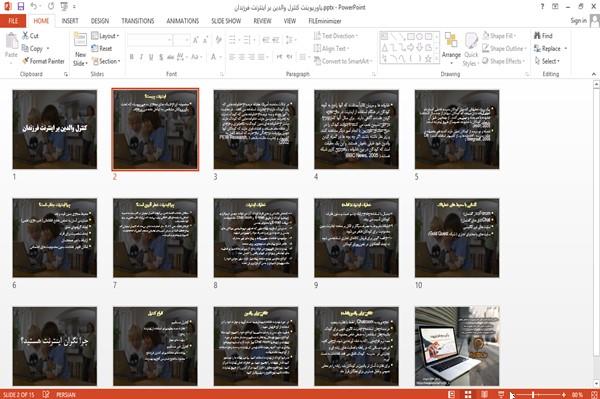
Task: Toggle Strikethrough formatting
Action: 171,57
